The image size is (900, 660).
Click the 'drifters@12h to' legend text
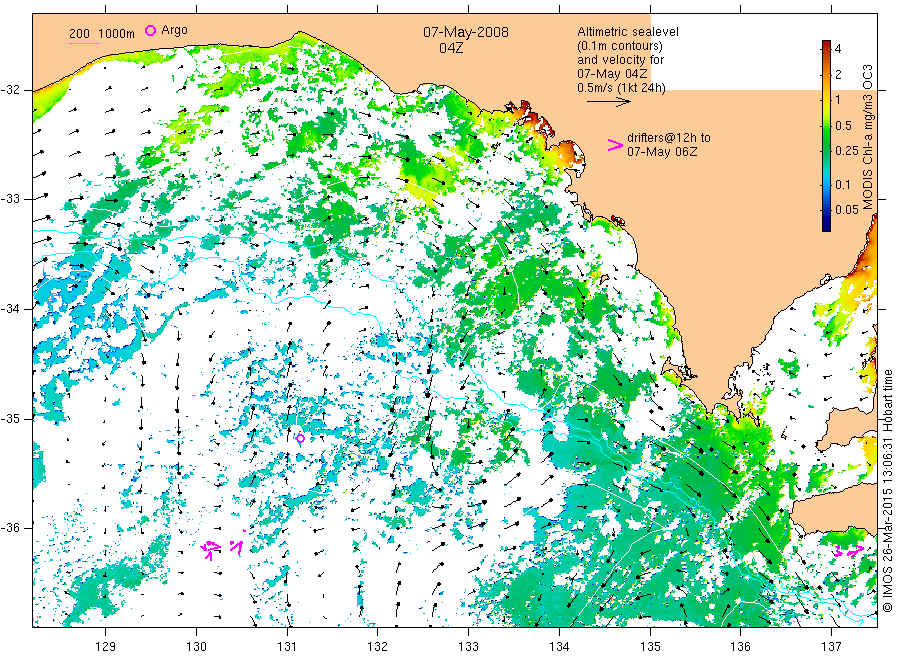[x=668, y=138]
